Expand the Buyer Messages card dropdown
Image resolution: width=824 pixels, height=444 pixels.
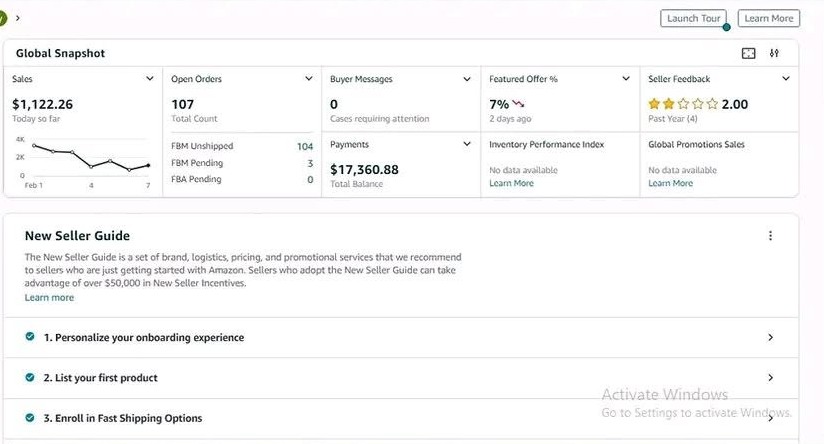[467, 79]
